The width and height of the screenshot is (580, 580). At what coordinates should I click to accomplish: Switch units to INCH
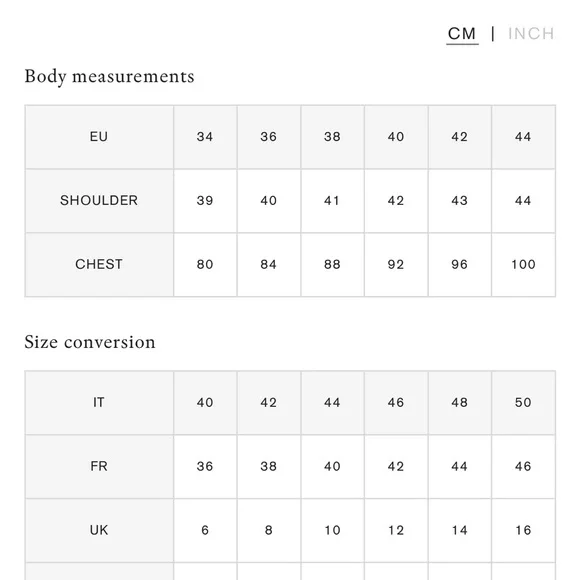pyautogui.click(x=531, y=34)
